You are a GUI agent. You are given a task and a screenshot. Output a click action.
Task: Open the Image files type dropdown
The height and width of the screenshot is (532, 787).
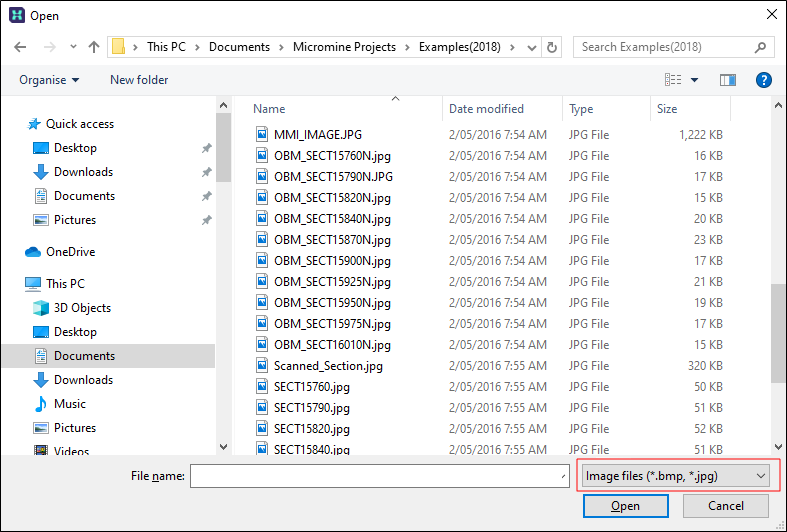676,476
